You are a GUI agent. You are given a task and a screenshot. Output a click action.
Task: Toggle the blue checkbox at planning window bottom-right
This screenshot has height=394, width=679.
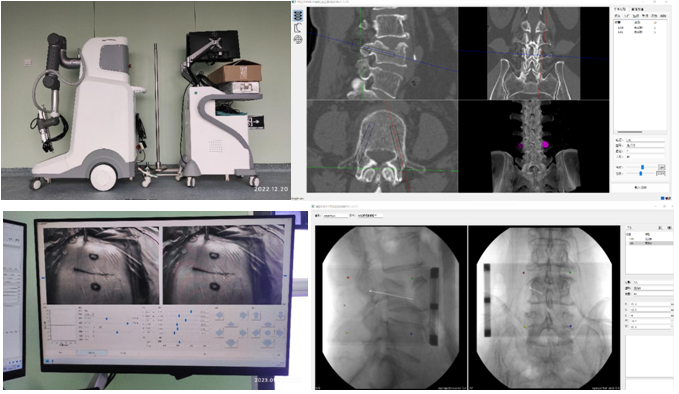tap(663, 198)
